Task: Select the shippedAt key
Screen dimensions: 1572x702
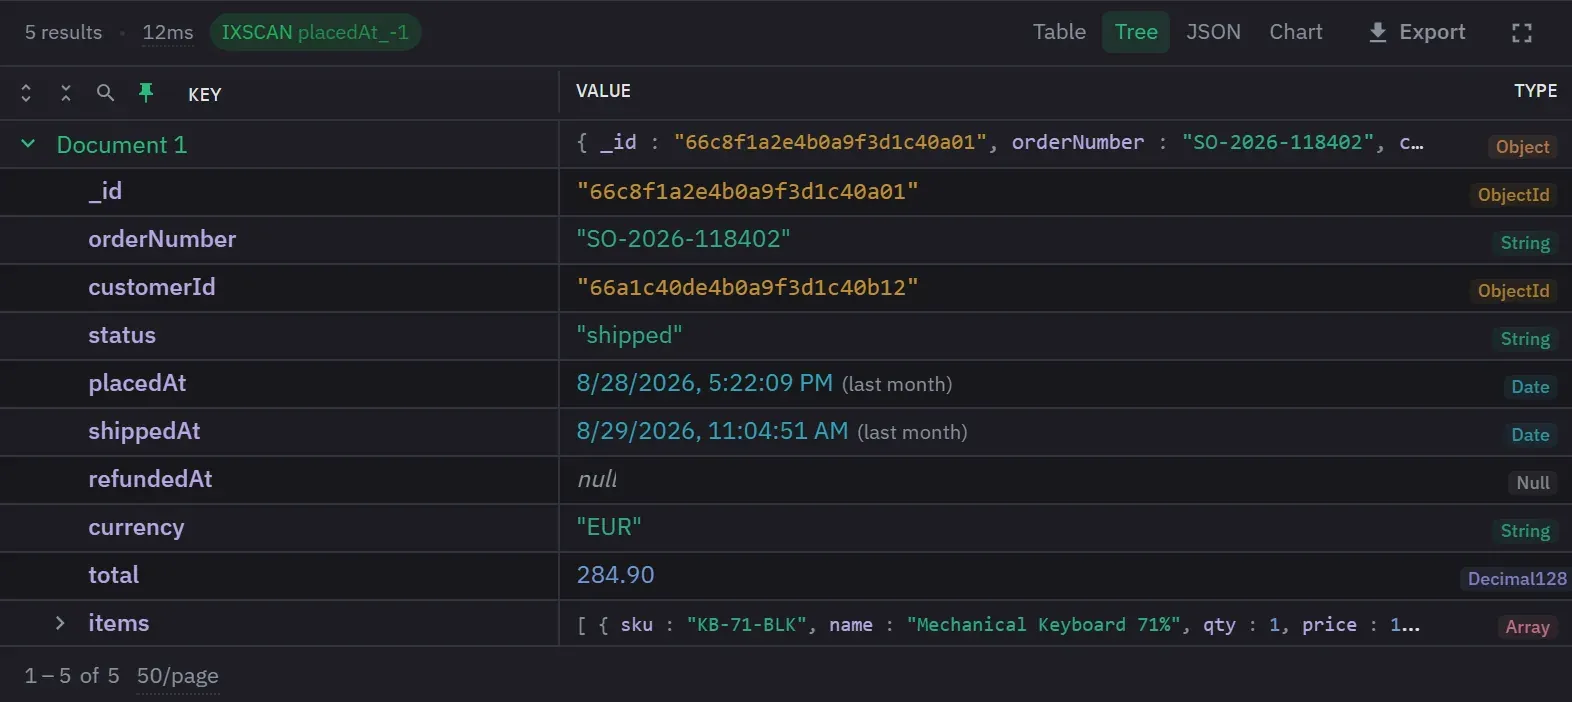Action: (144, 431)
